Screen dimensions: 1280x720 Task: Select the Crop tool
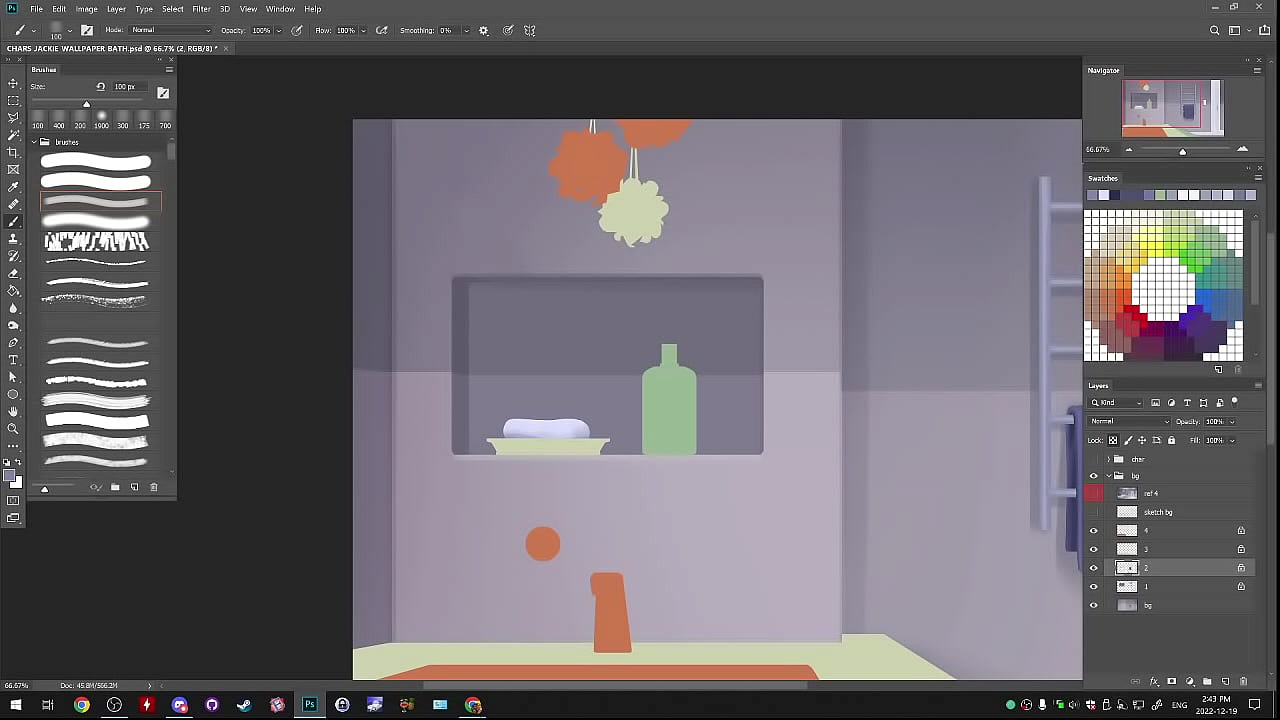[x=13, y=152]
